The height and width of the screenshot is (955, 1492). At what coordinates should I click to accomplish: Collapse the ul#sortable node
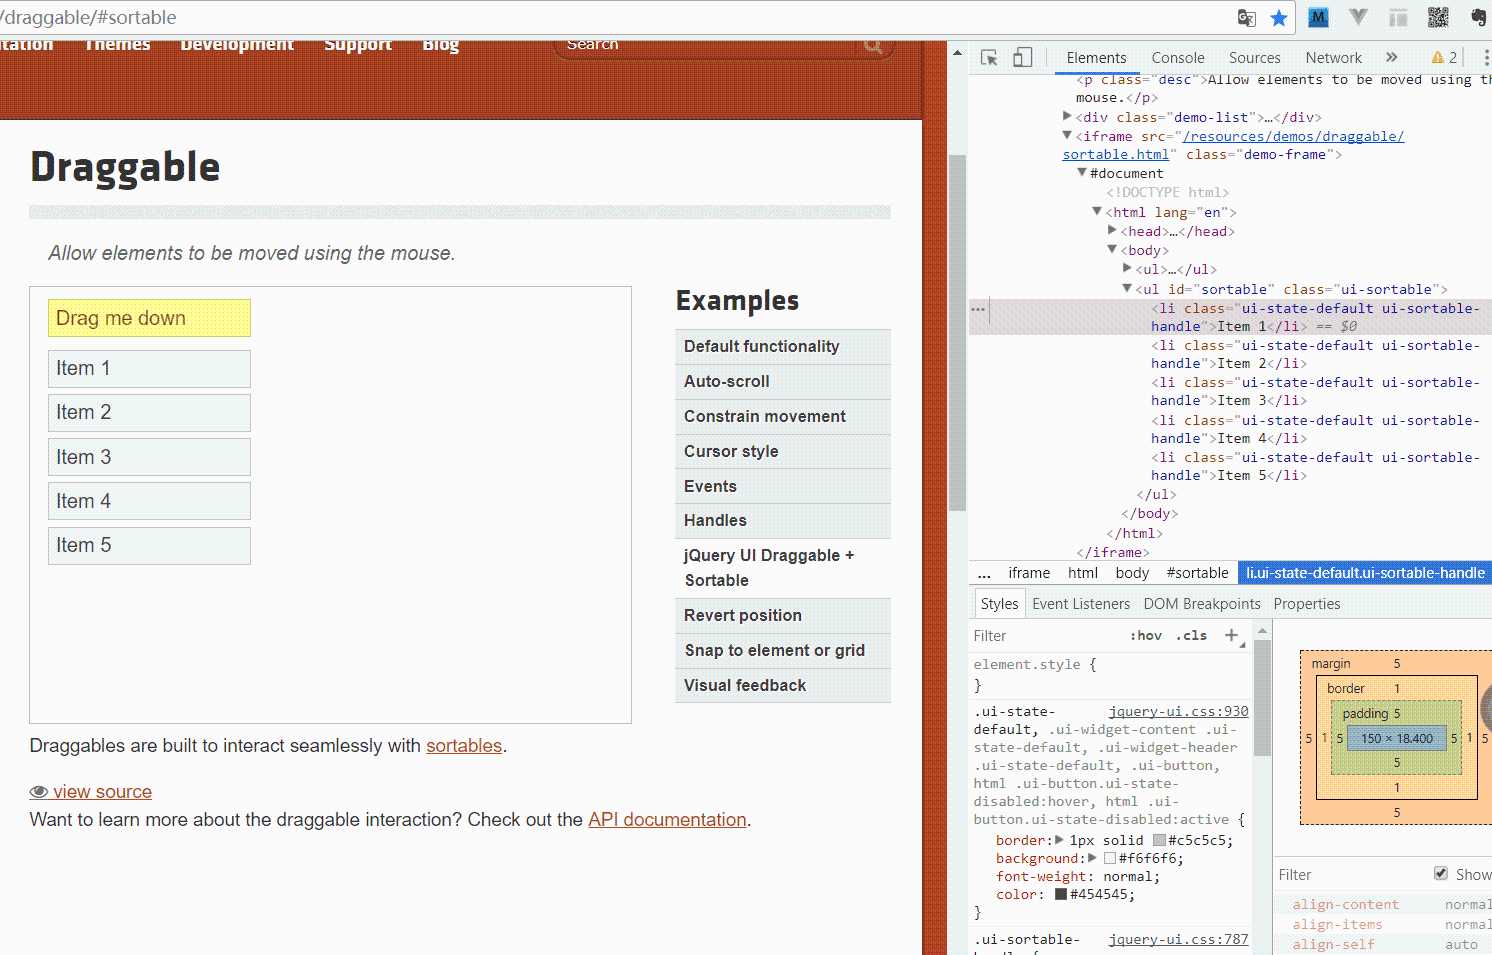[1127, 289]
